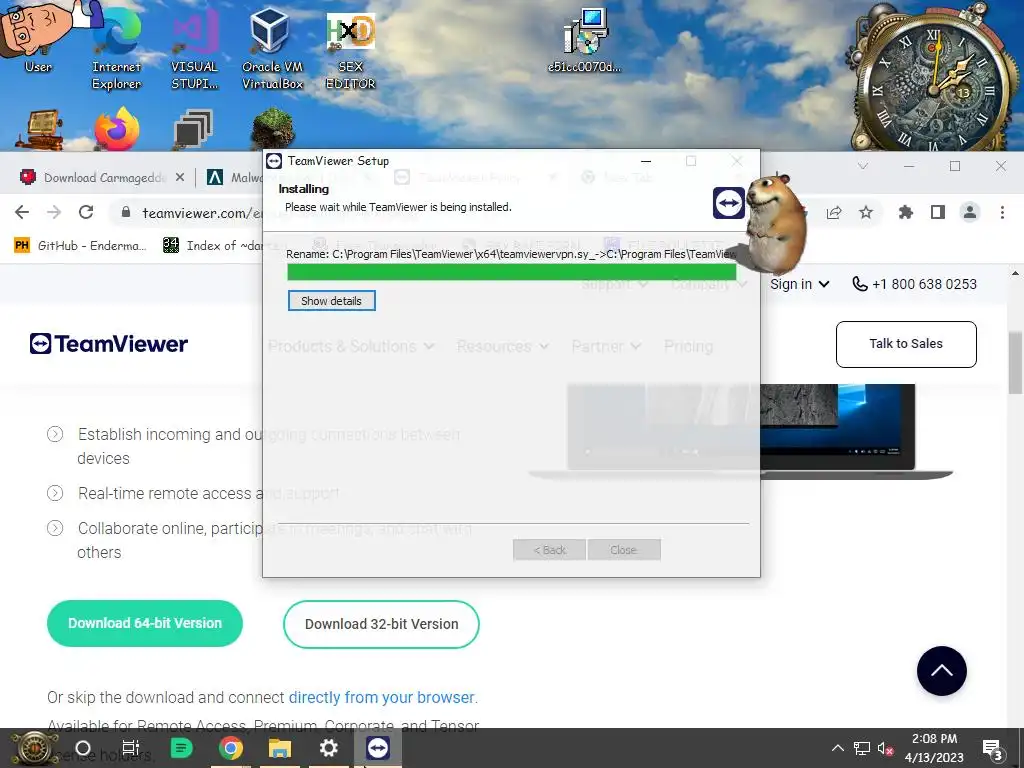Expand hidden system tray icons
Screen dimensions: 1024x768
click(837, 748)
